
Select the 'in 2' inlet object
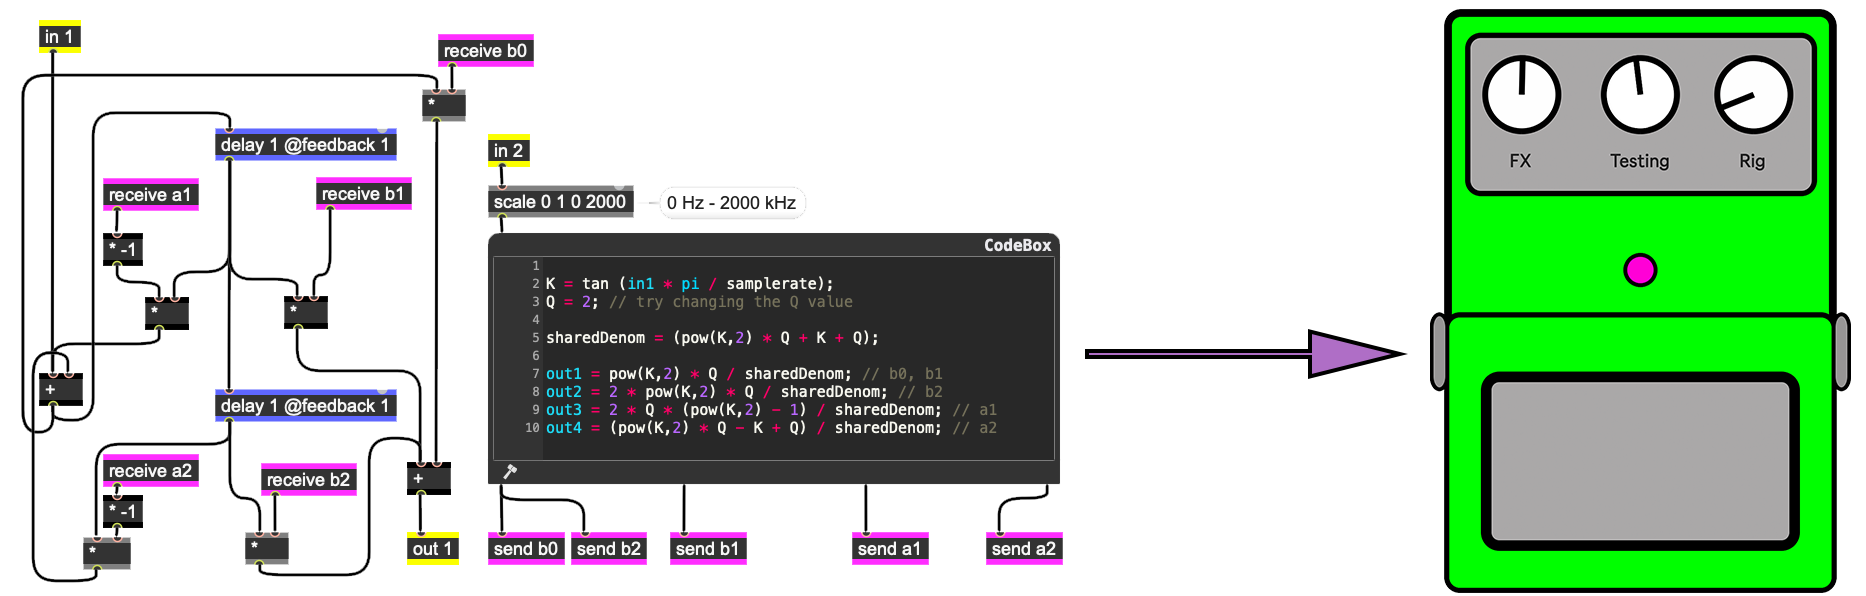click(x=508, y=151)
